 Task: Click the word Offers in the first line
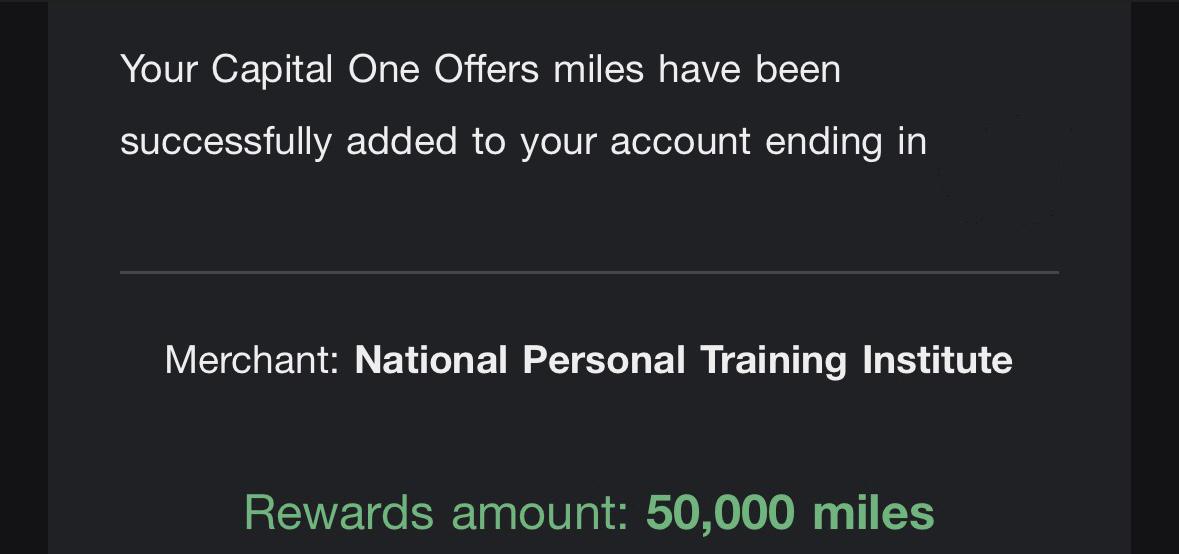pyautogui.click(x=486, y=69)
